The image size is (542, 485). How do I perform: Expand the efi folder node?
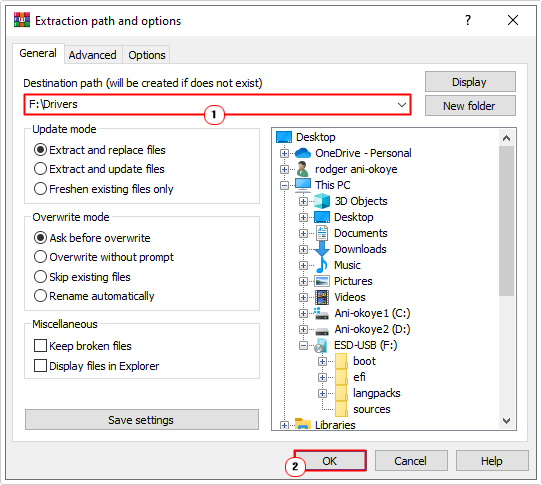click(322, 377)
